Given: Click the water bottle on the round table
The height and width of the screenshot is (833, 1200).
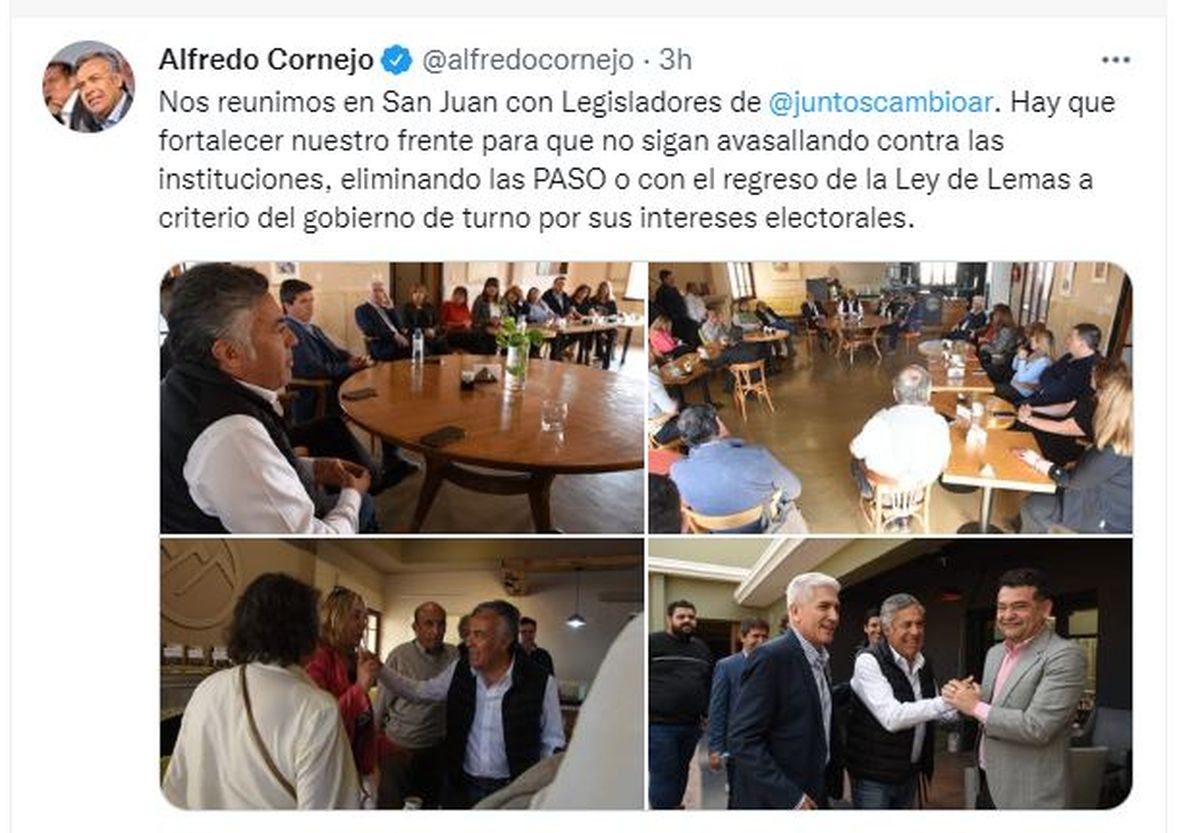Looking at the screenshot, I should click(417, 343).
